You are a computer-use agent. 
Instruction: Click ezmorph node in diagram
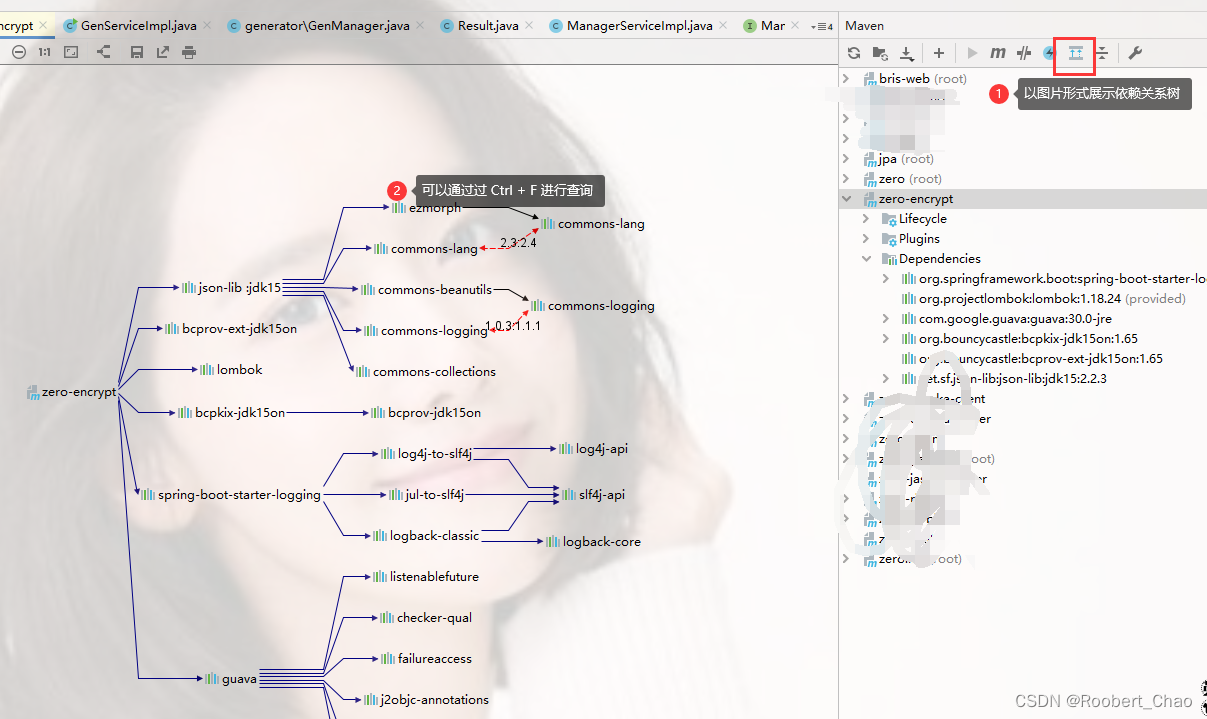(427, 207)
